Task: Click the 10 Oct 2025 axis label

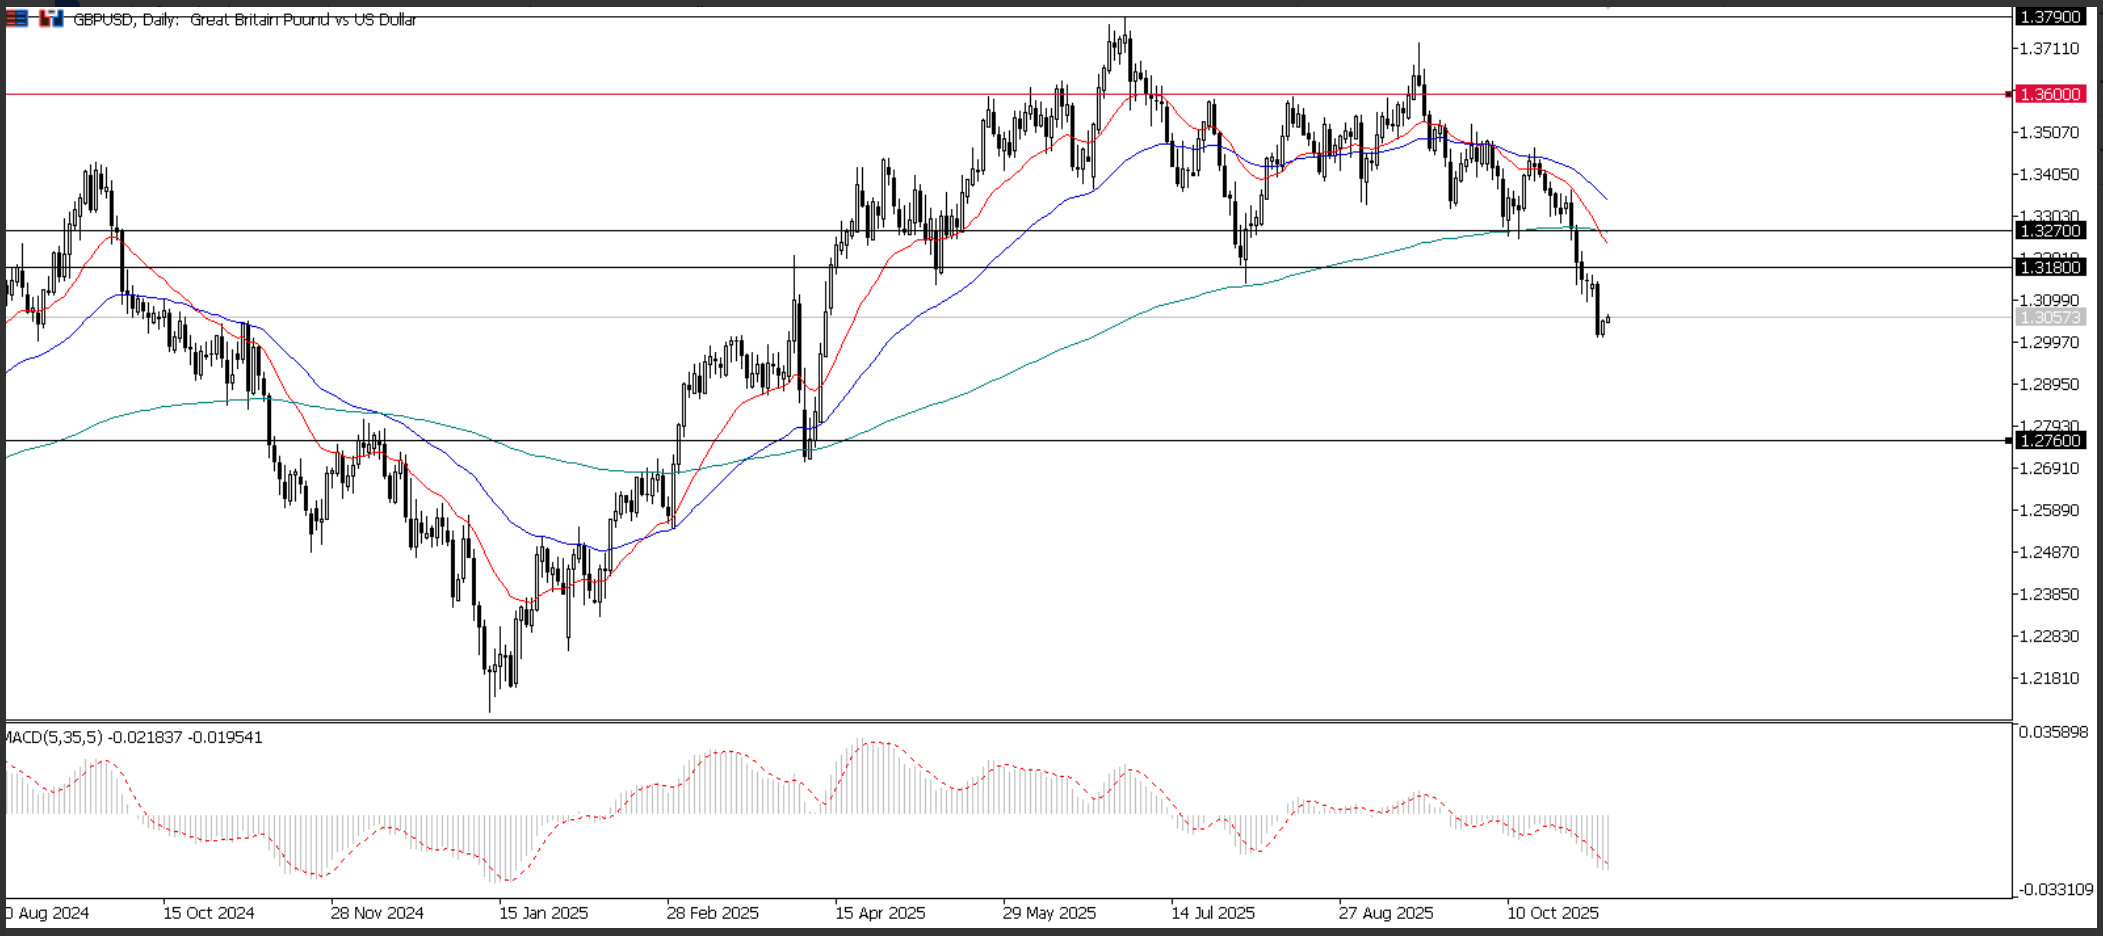Action: (1552, 913)
